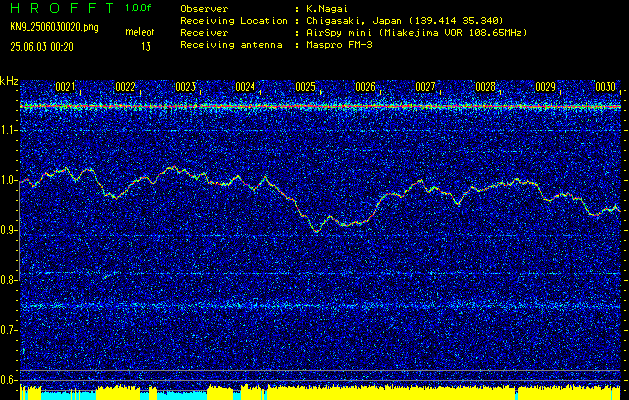Click the Receiving Location label
Viewport: 629px width, 400px height.
[234, 21]
